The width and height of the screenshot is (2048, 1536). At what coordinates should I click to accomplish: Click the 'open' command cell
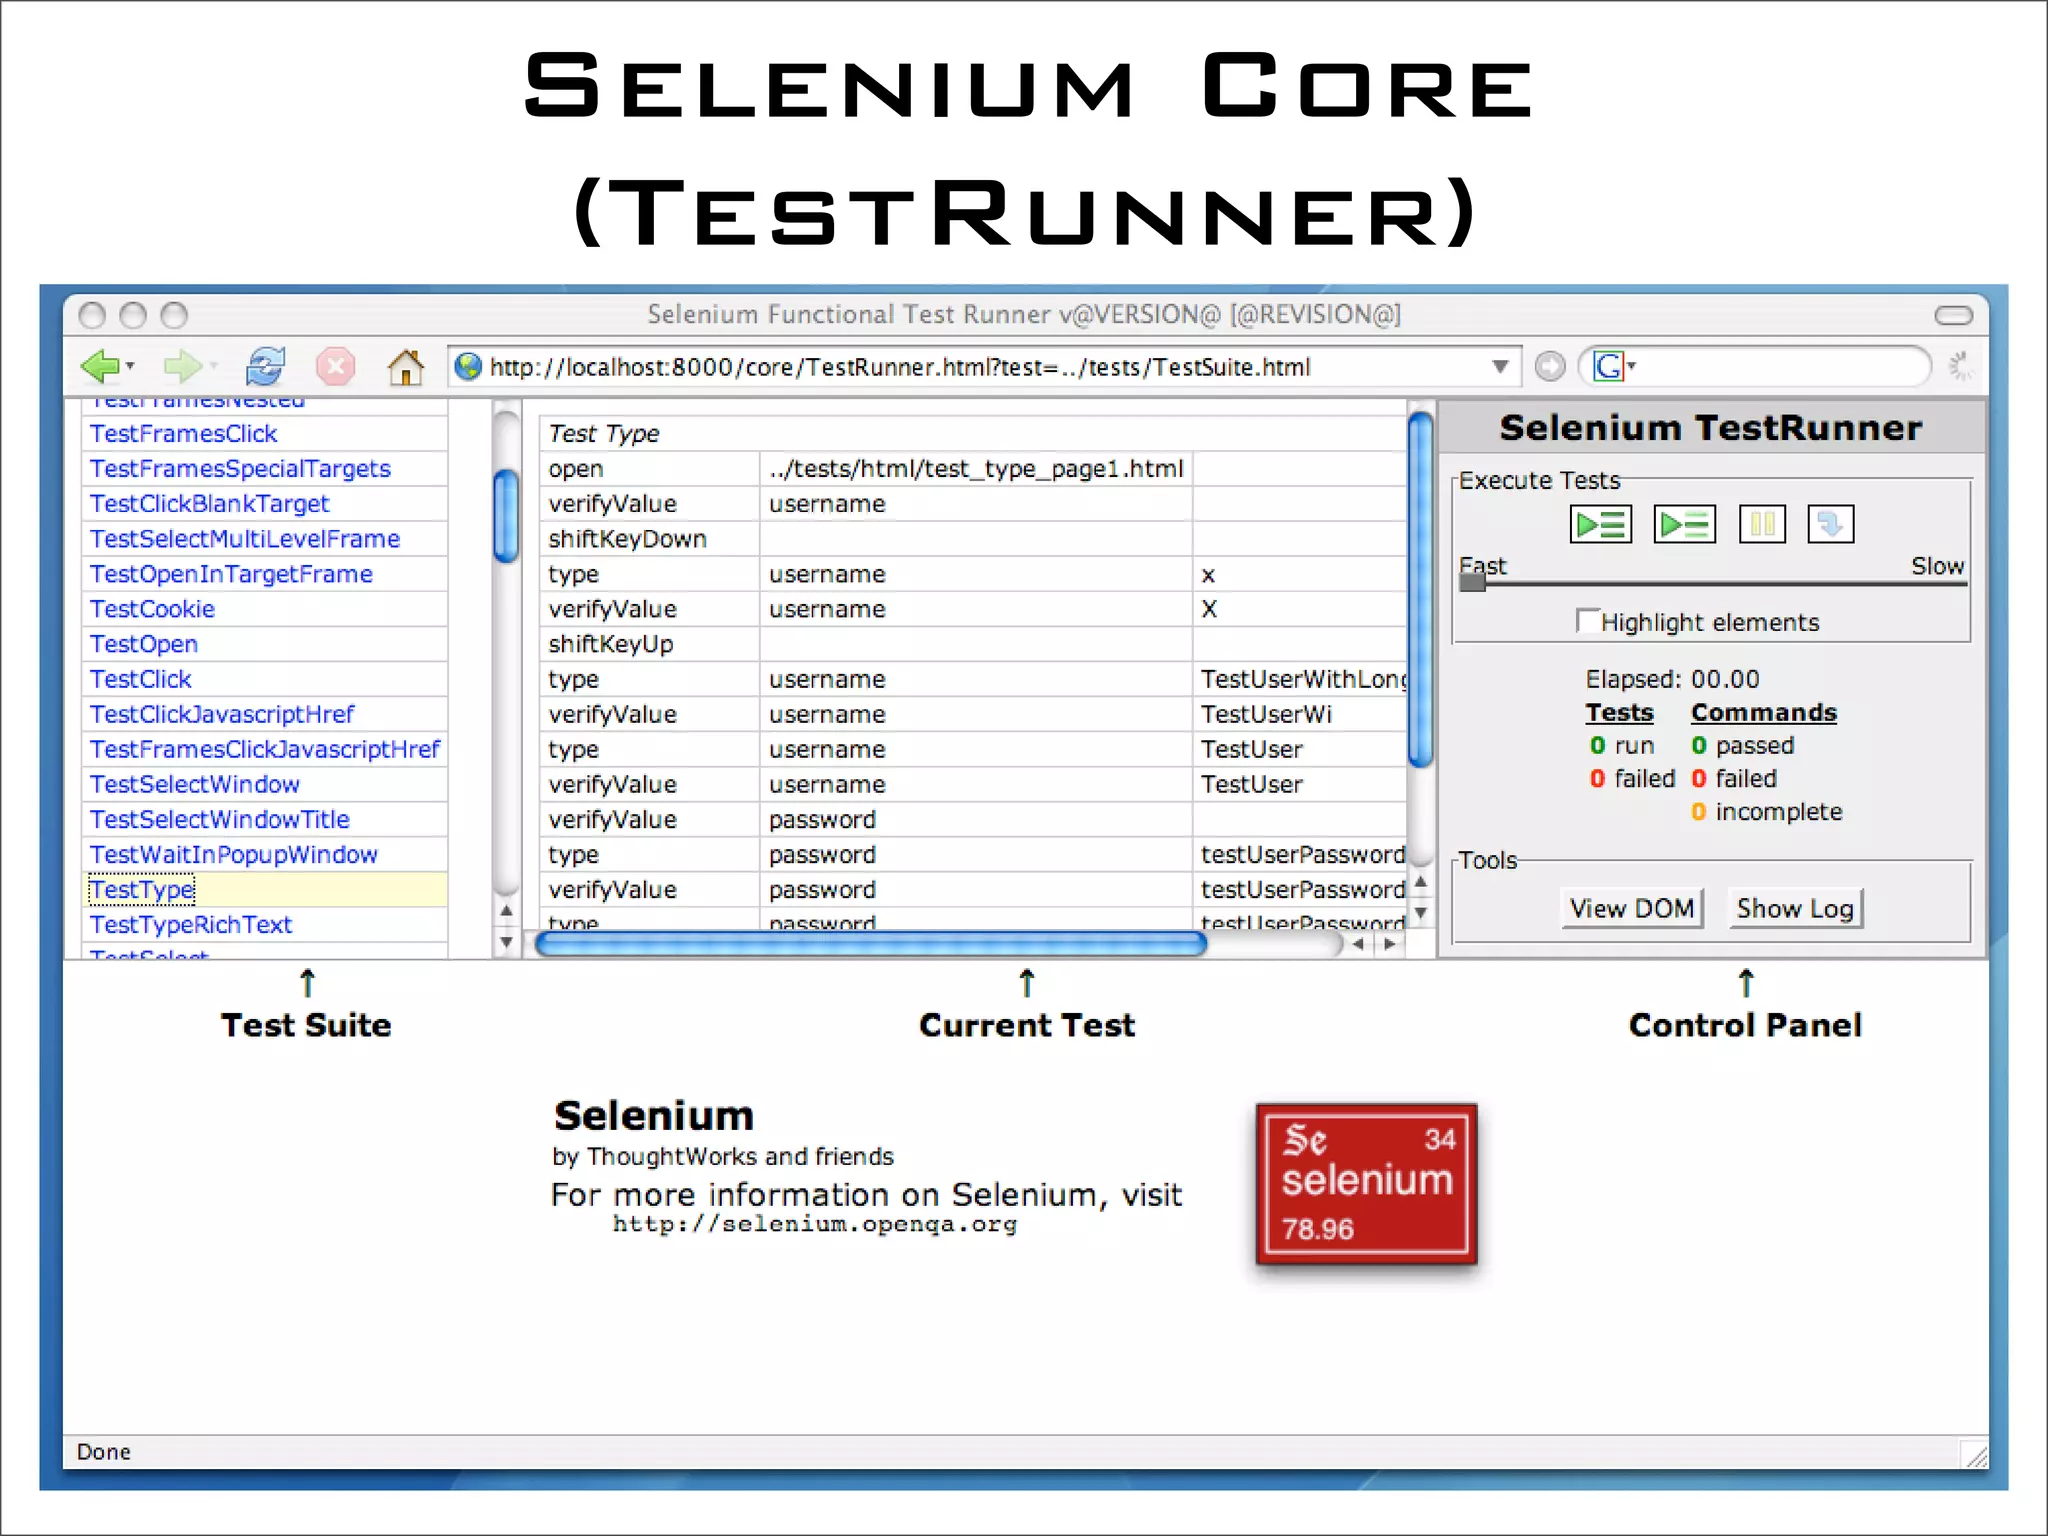click(650, 469)
